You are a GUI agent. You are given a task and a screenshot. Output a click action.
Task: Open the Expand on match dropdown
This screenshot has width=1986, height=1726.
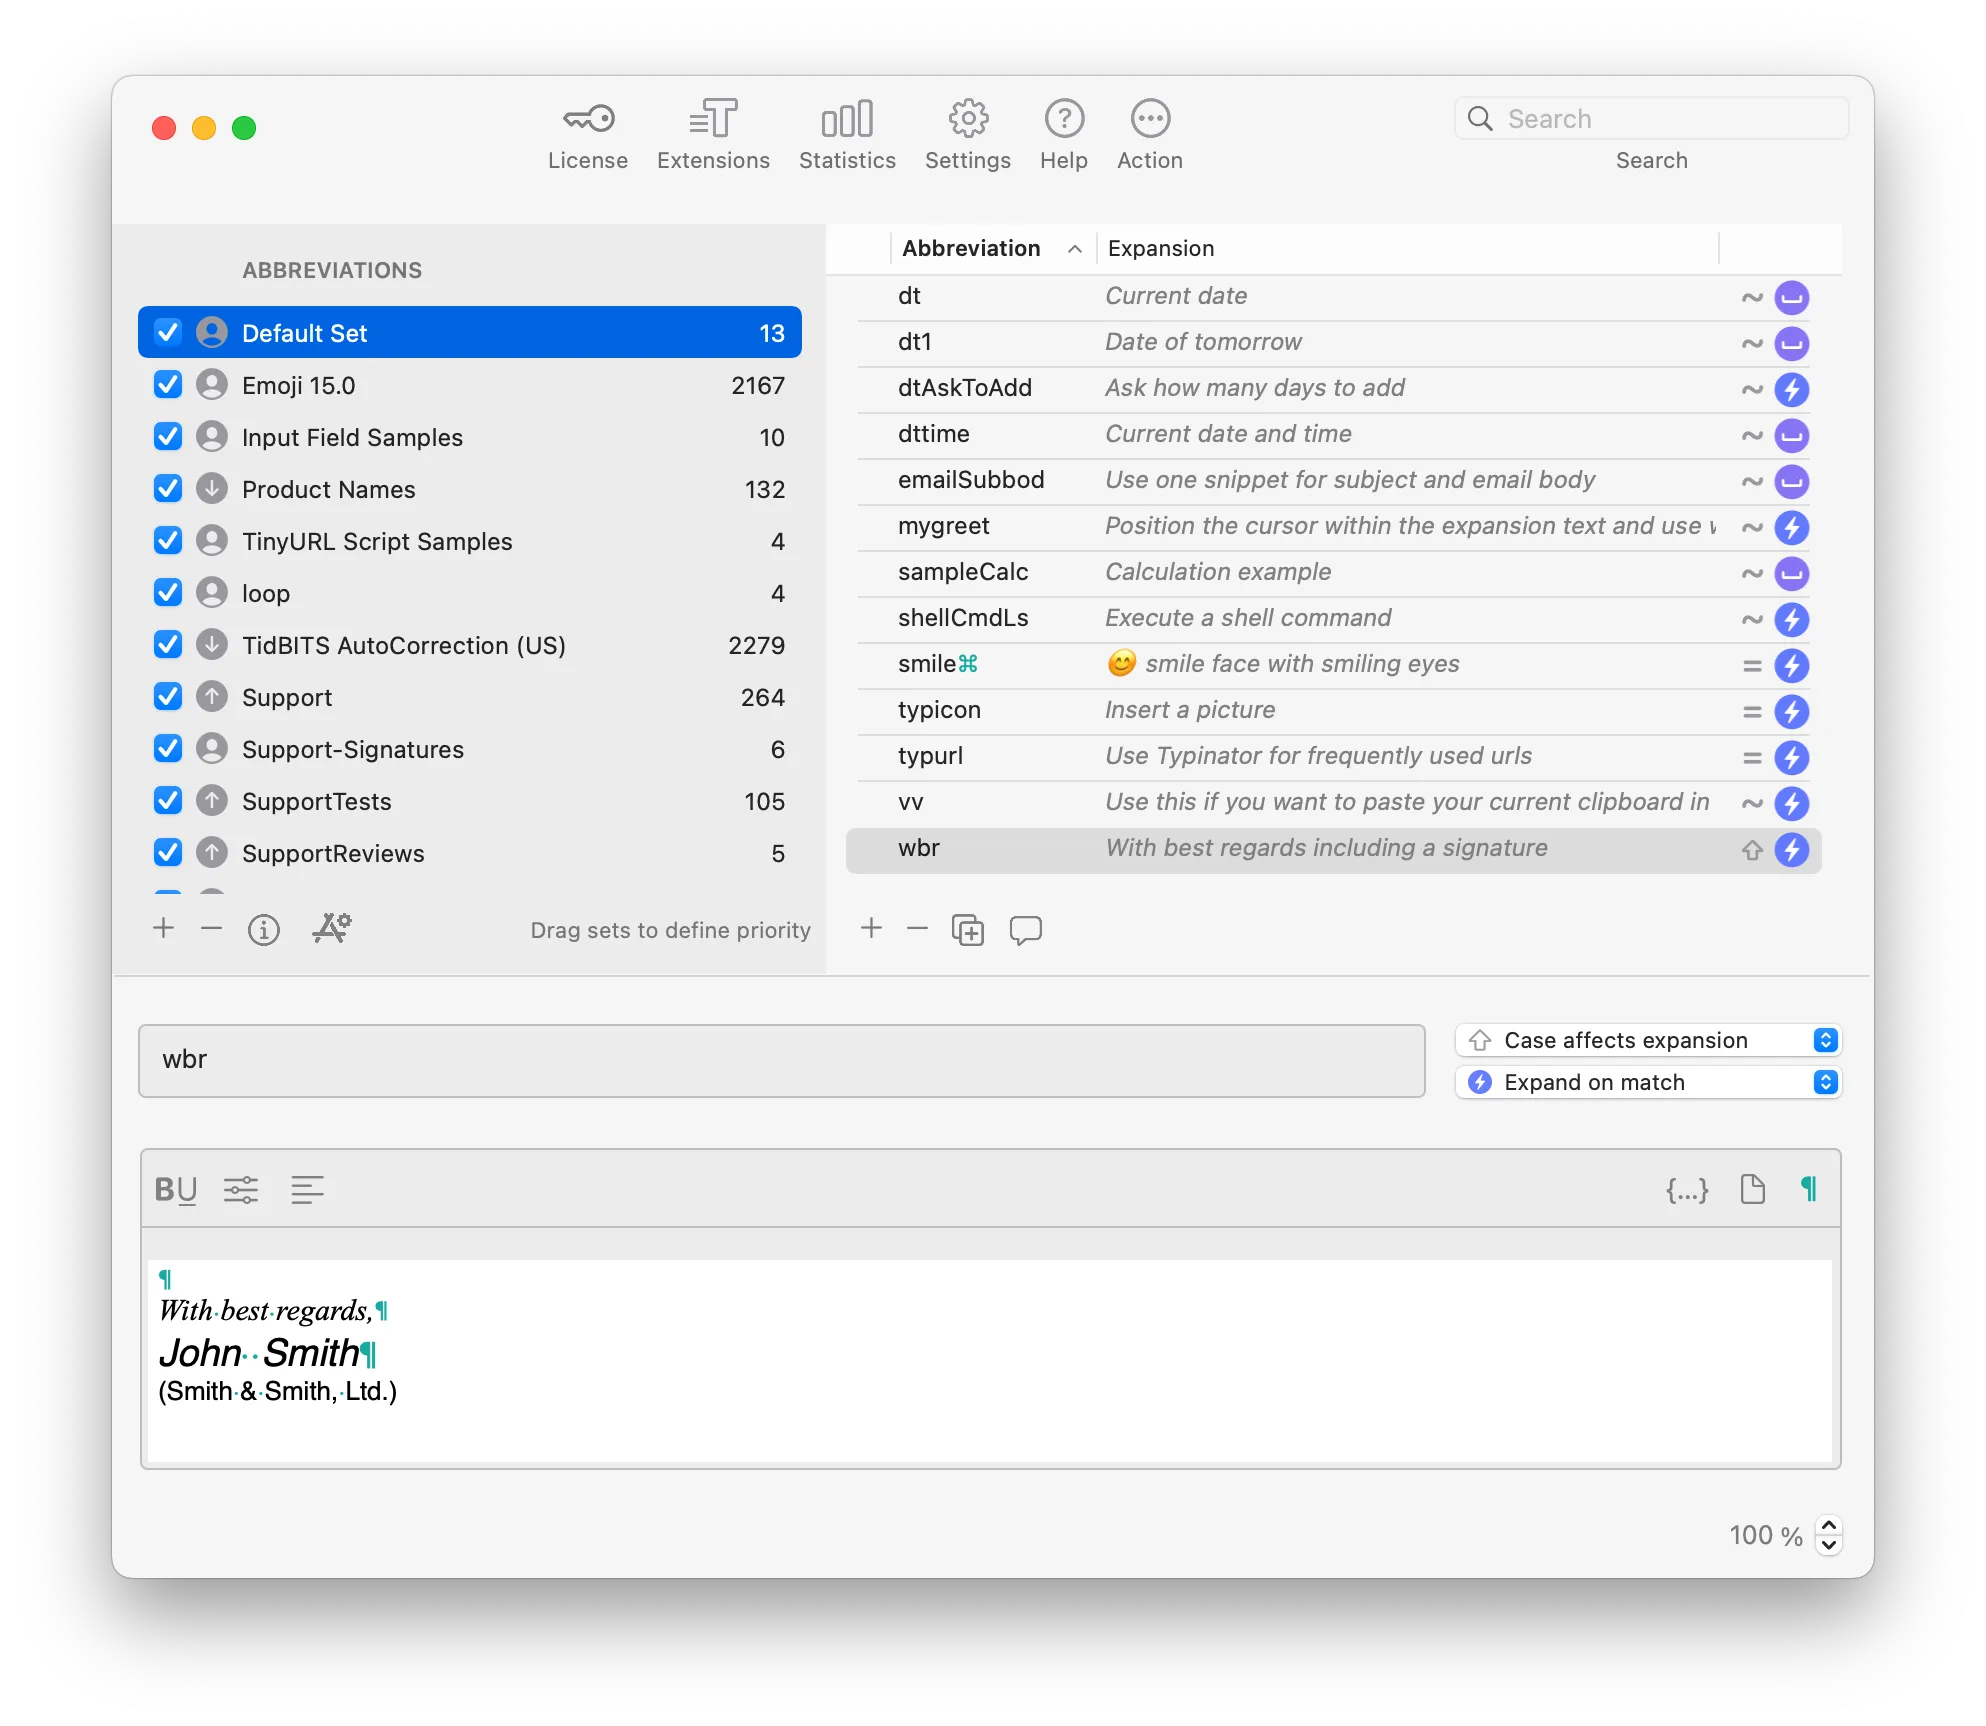click(1826, 1082)
